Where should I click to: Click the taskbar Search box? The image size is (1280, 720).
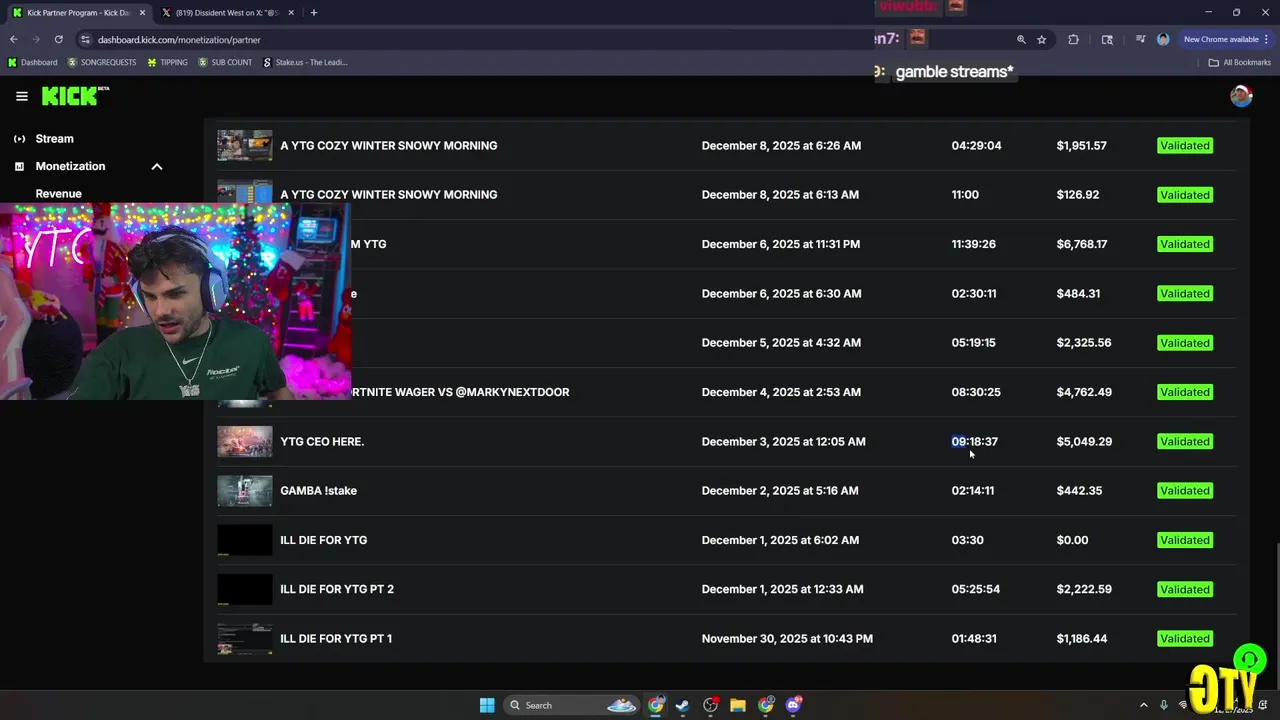(571, 705)
